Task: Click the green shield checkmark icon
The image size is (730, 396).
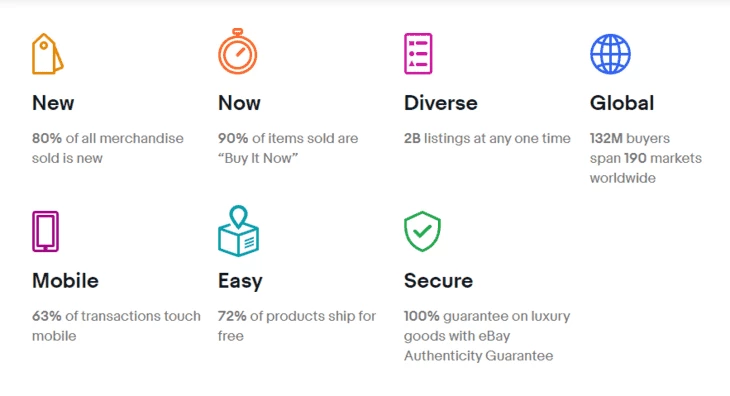Action: coord(422,231)
